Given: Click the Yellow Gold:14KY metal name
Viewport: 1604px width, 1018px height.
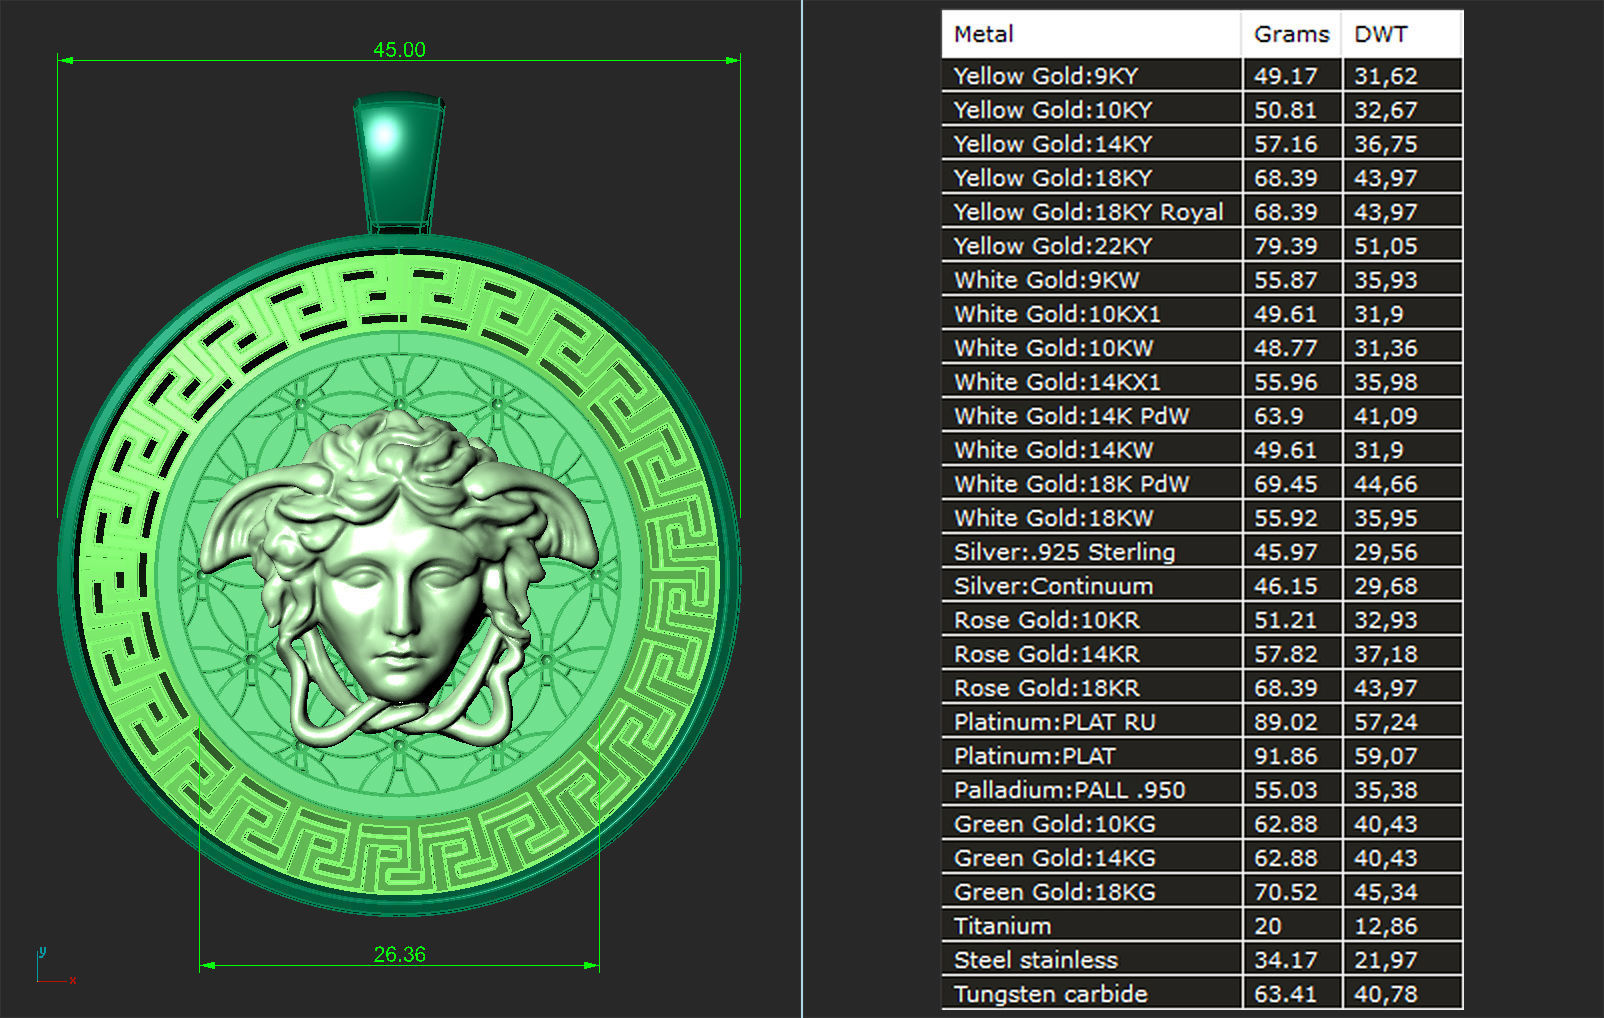Looking at the screenshot, I should 1053,144.
